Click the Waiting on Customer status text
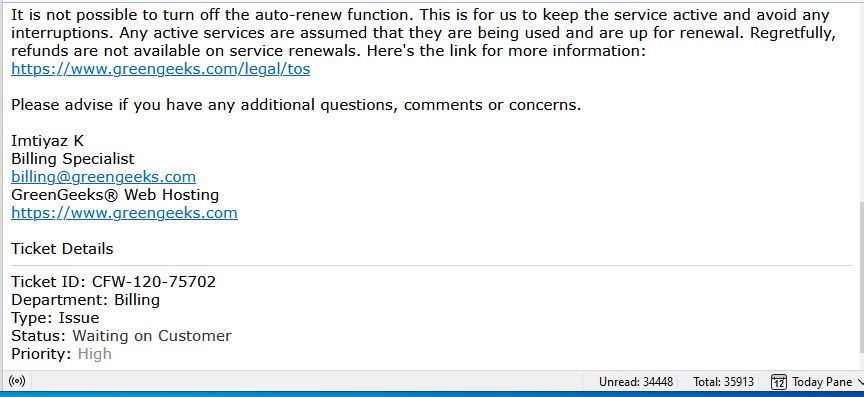 152,336
